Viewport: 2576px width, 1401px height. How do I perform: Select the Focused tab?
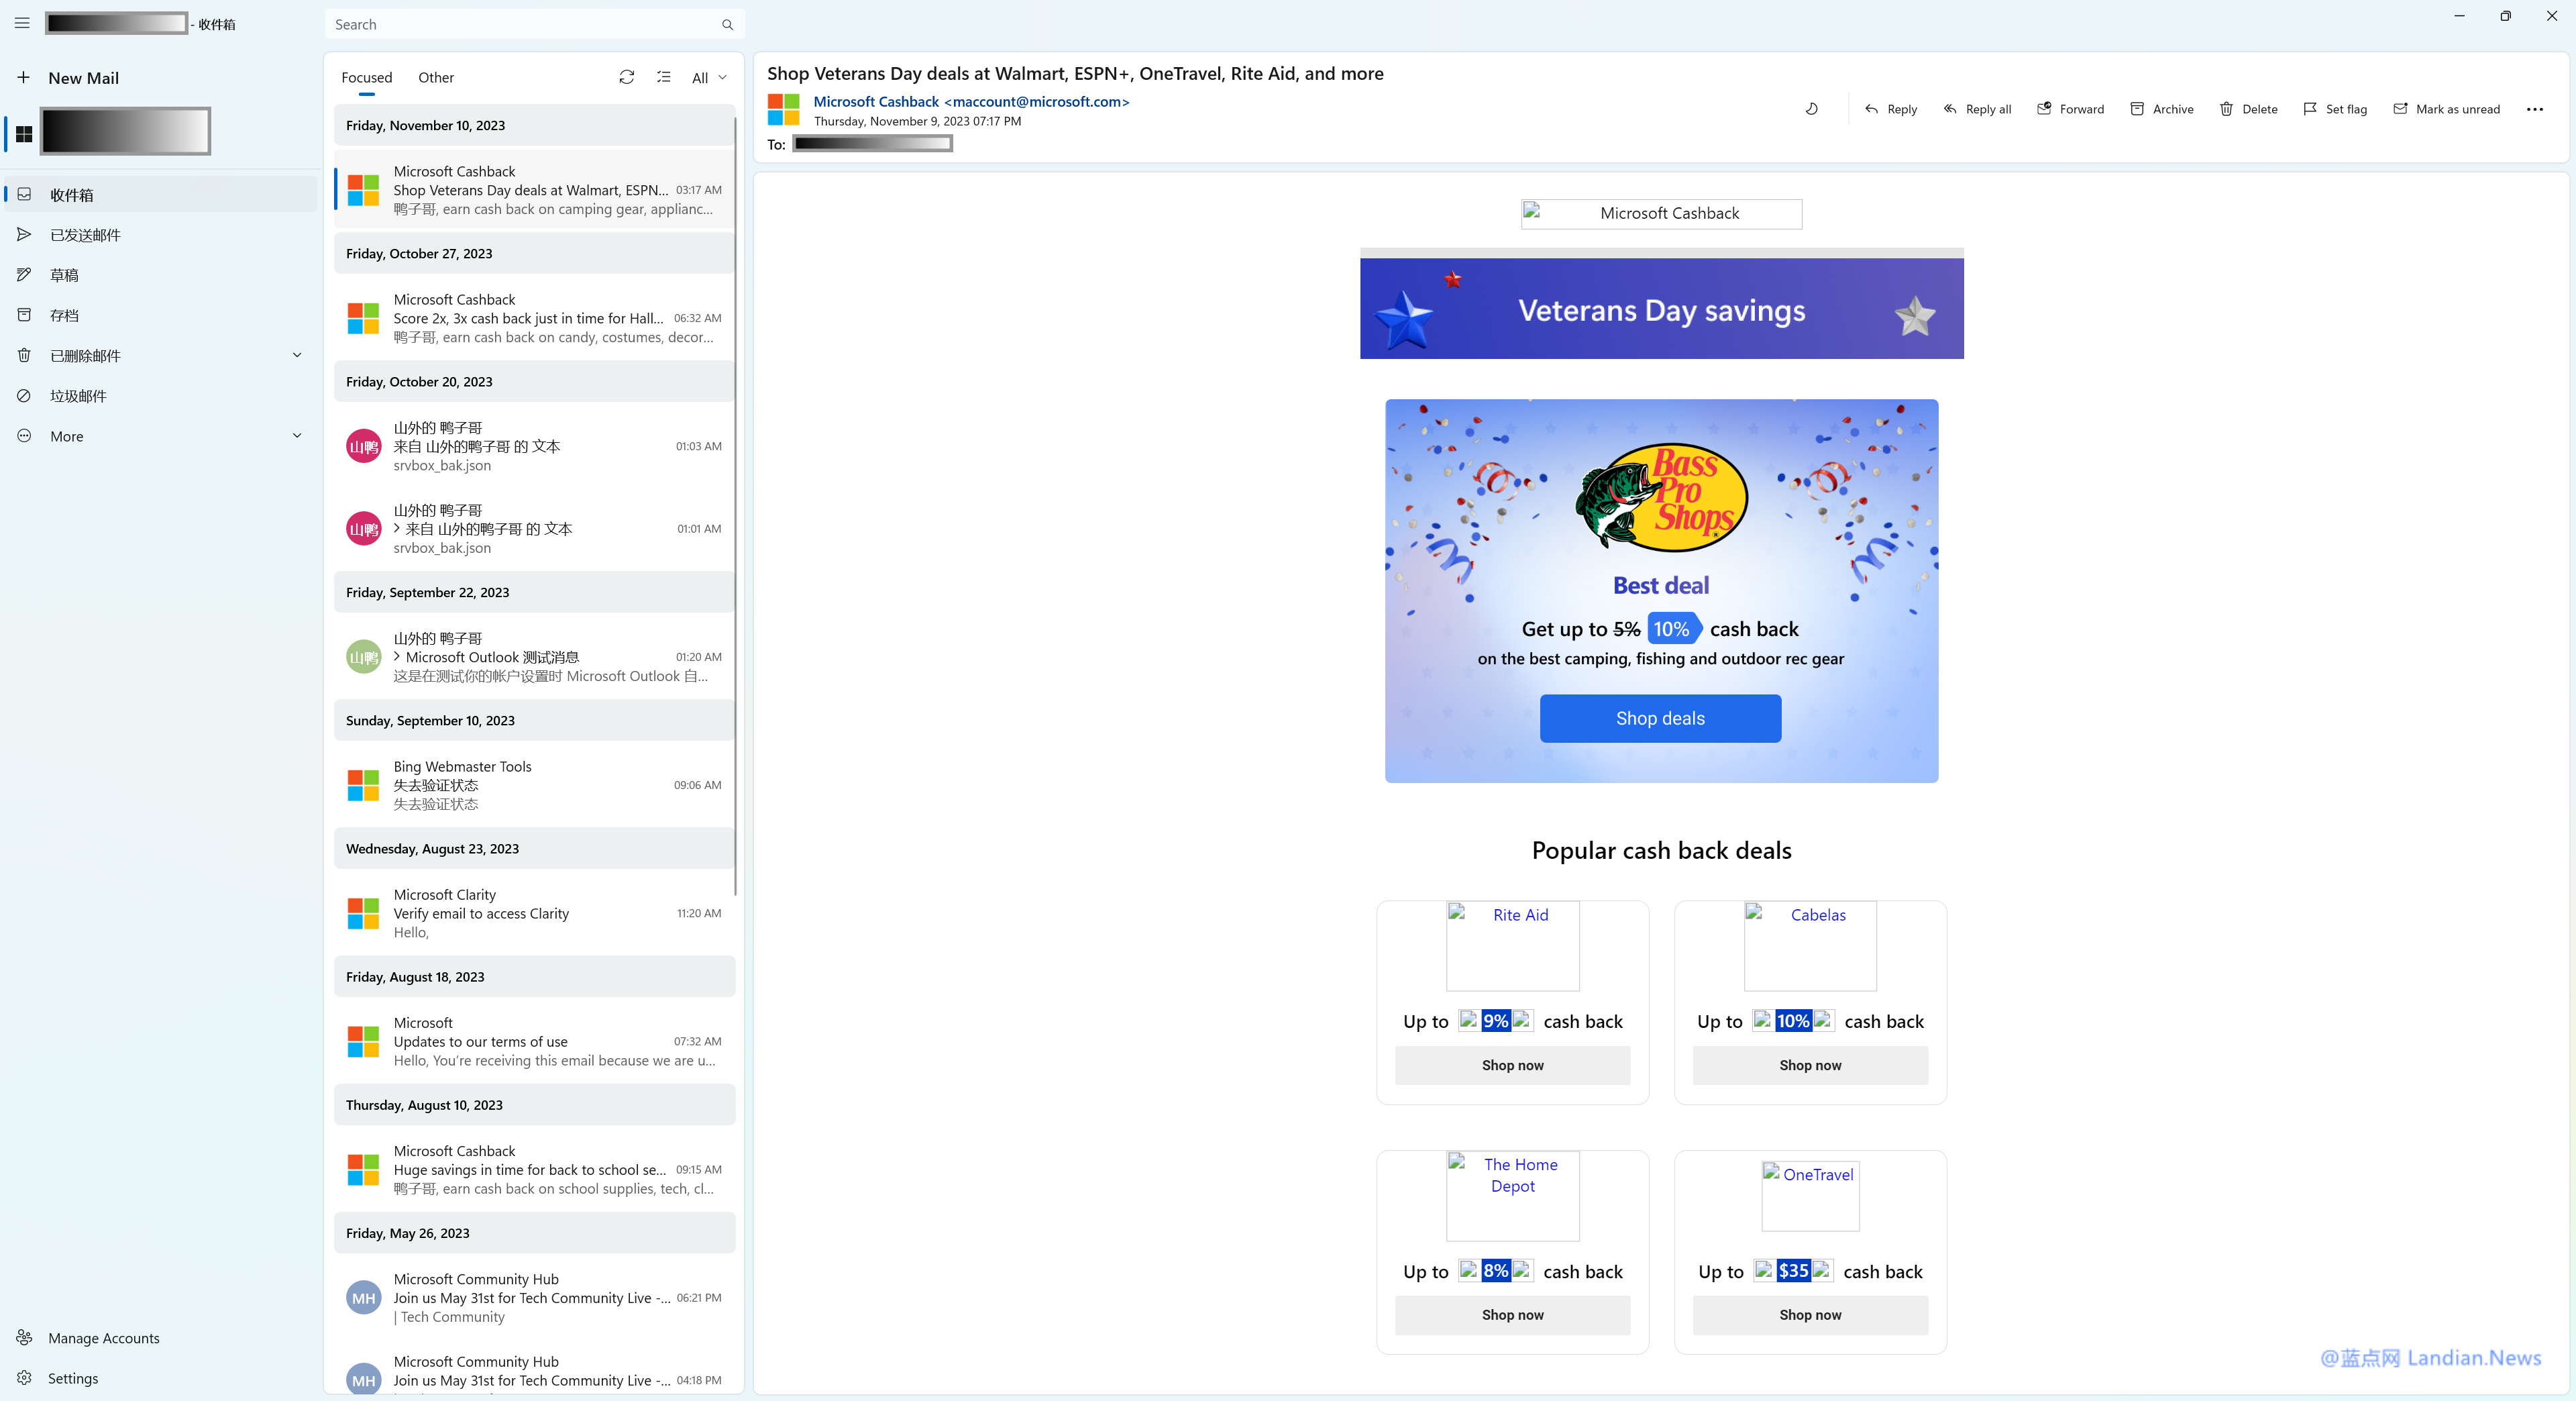pyautogui.click(x=366, y=77)
